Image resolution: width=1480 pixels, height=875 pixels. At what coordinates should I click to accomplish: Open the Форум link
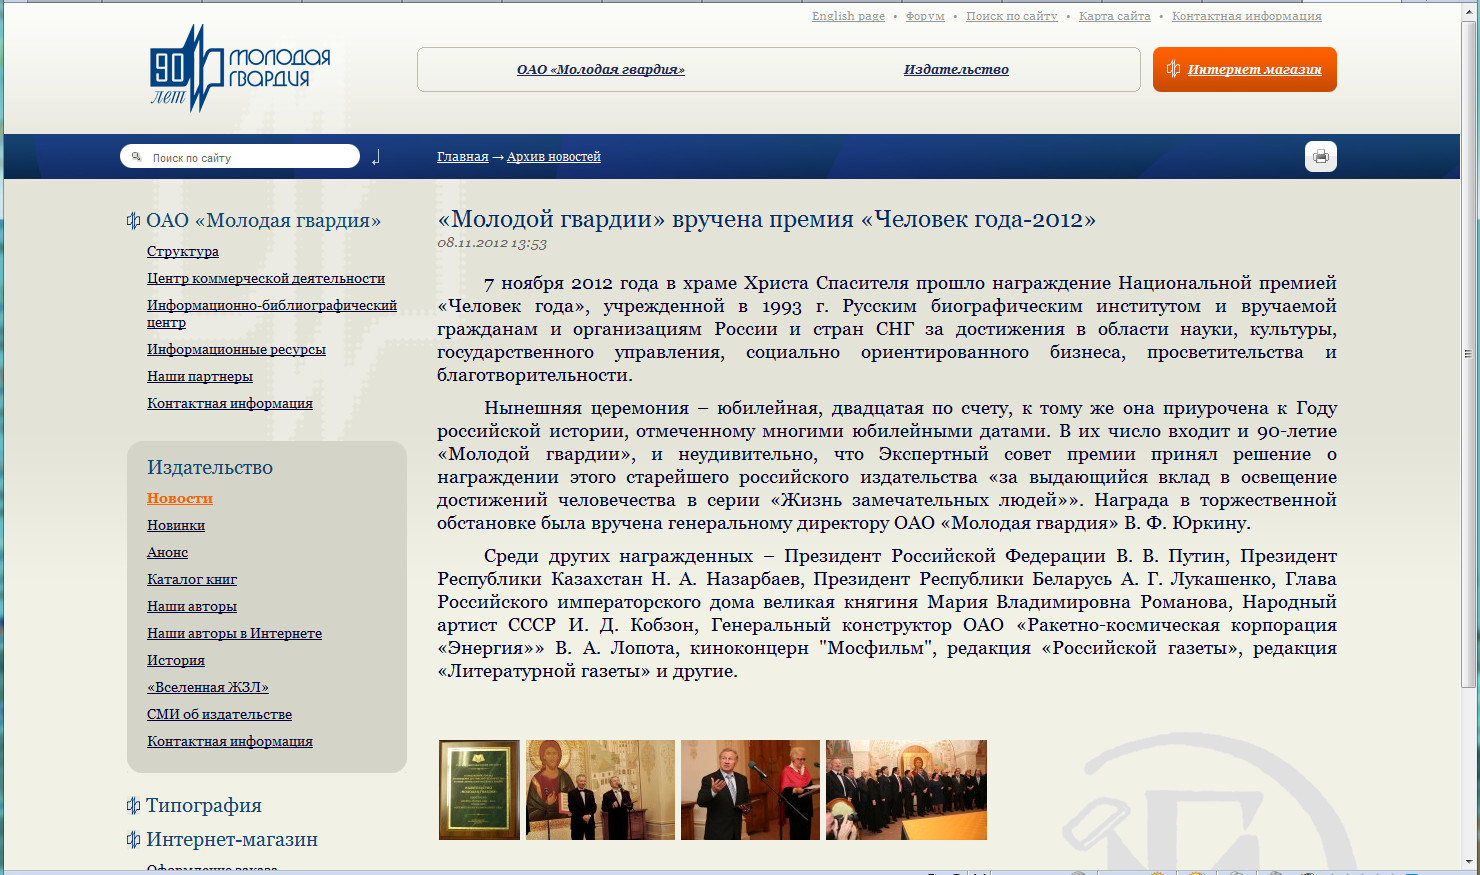click(x=925, y=16)
